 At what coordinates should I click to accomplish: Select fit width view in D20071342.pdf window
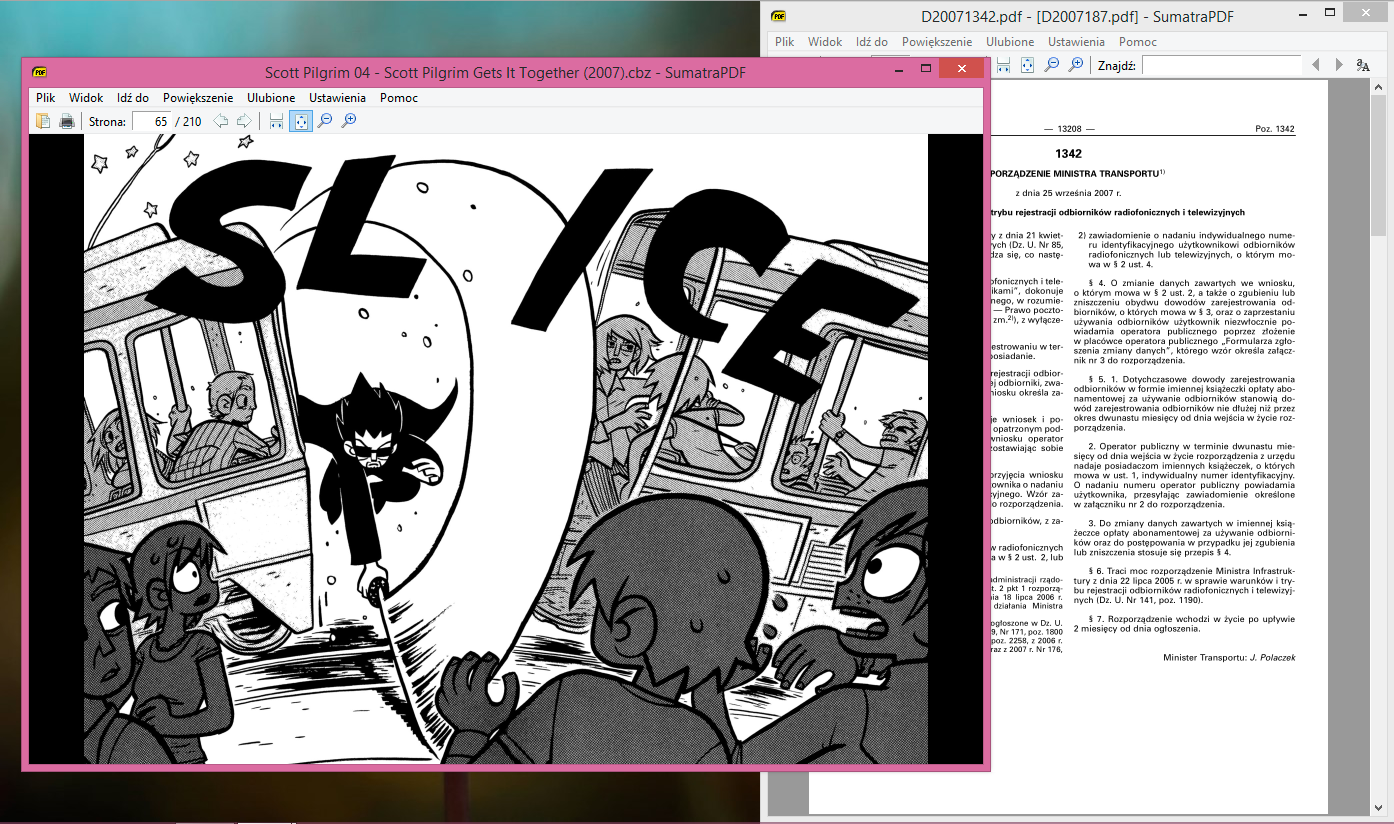tap(1004, 65)
